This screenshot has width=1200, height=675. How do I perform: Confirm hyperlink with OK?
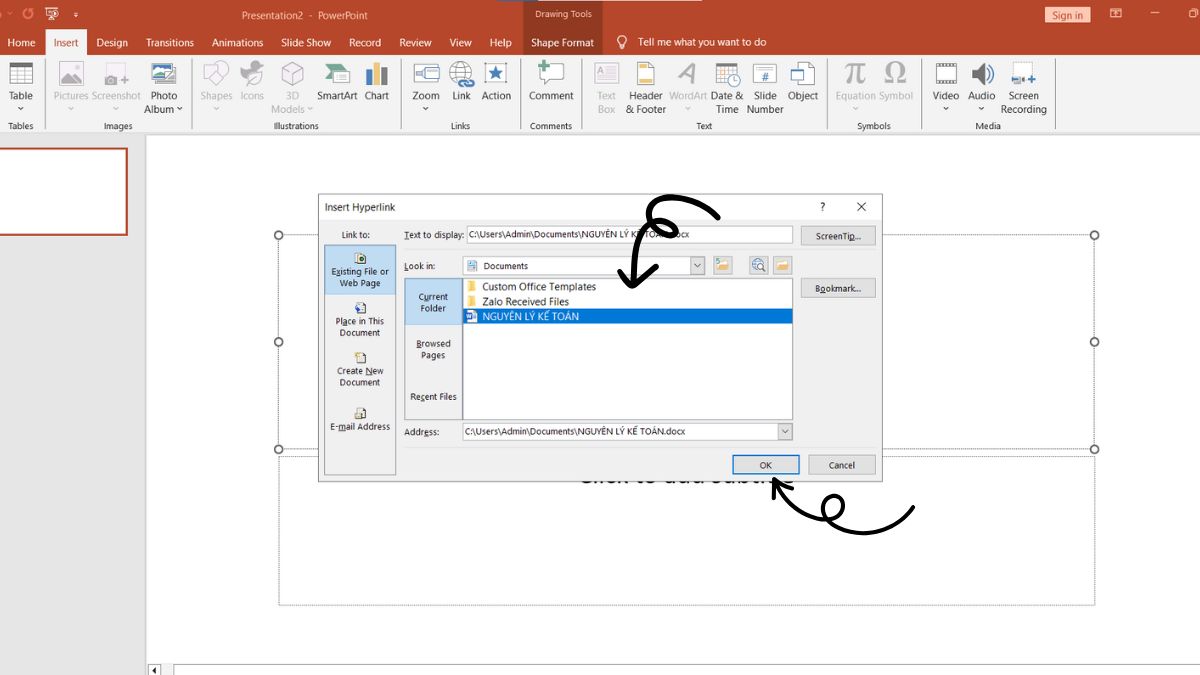(x=766, y=465)
